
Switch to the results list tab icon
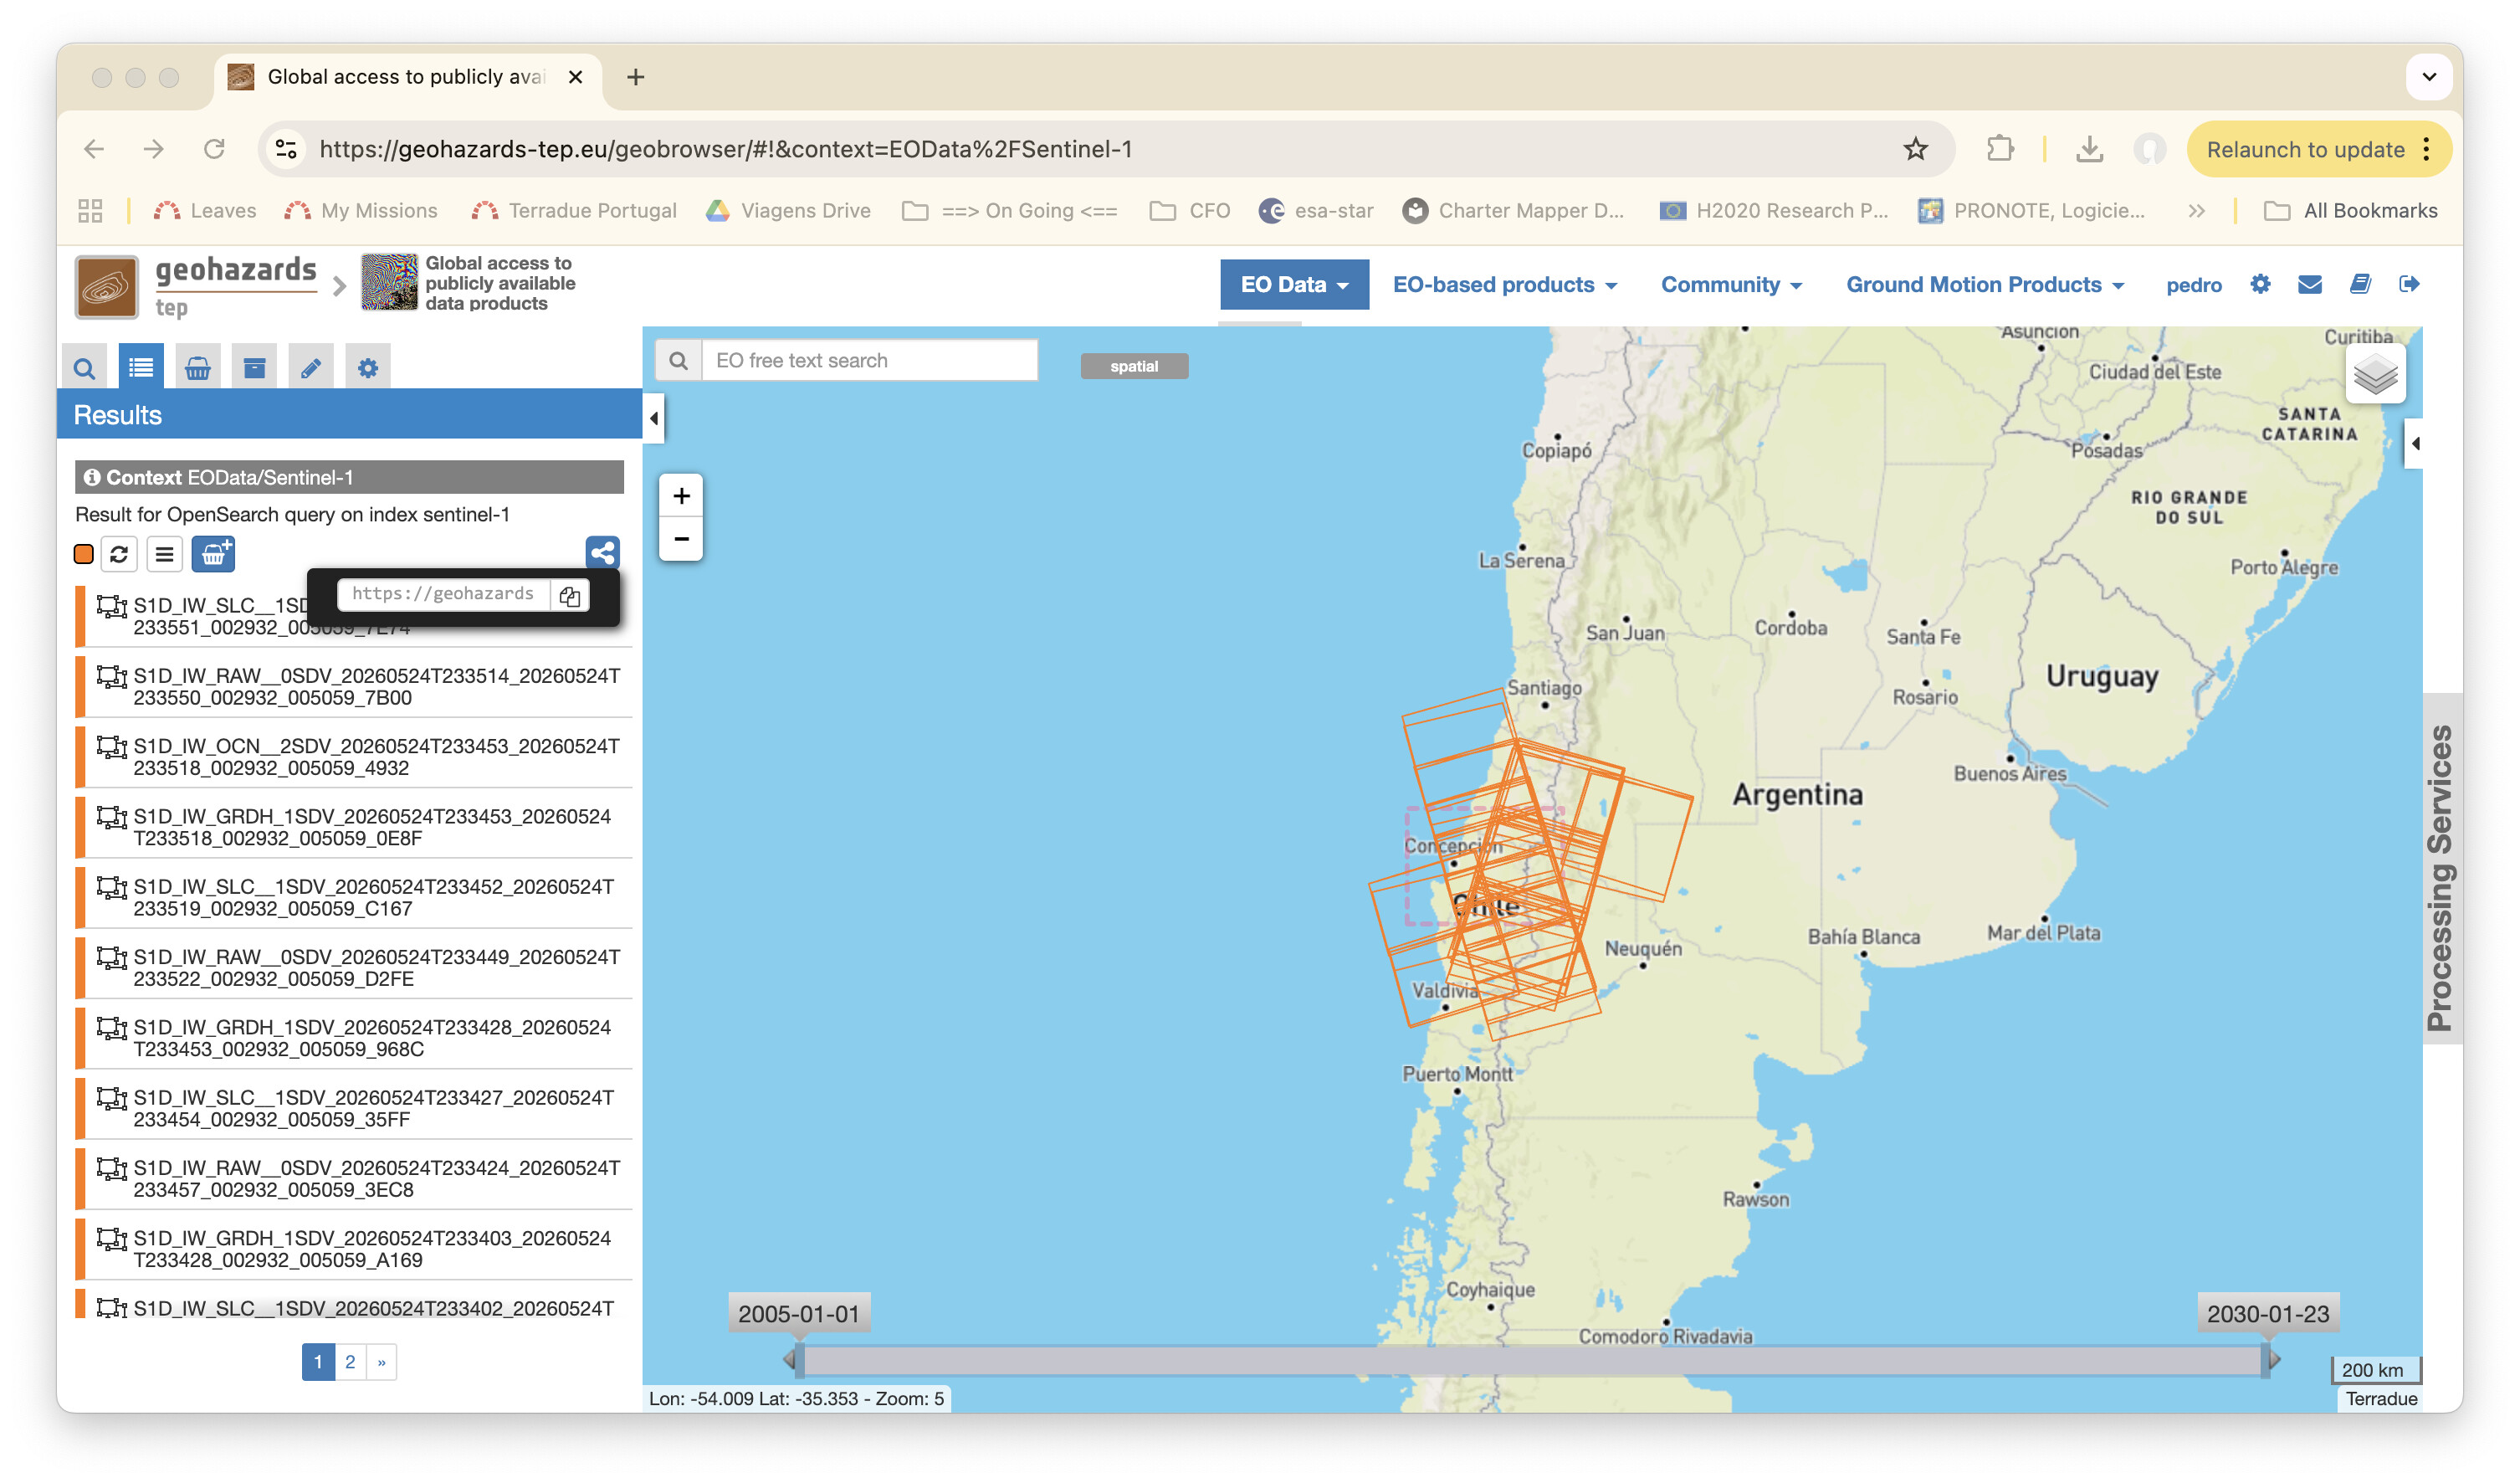[141, 367]
